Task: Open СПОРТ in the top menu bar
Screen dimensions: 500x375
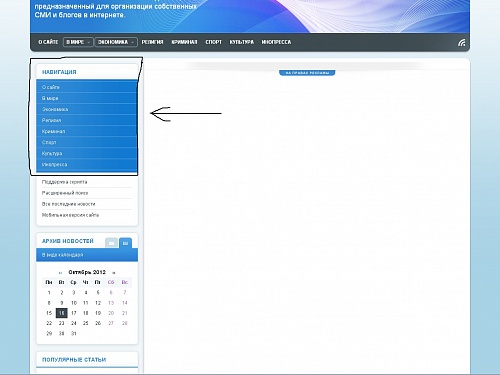Action: (x=213, y=42)
